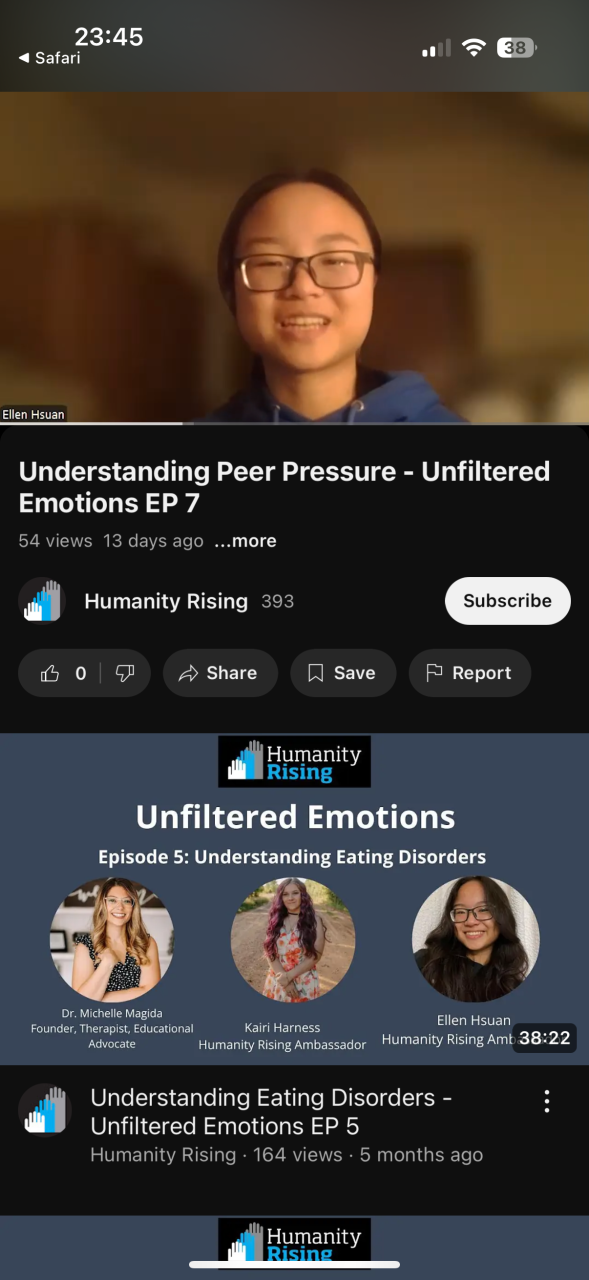Expand the Understanding Peer Pressure video title
Image resolution: width=589 pixels, height=1280 pixels.
pos(284,487)
